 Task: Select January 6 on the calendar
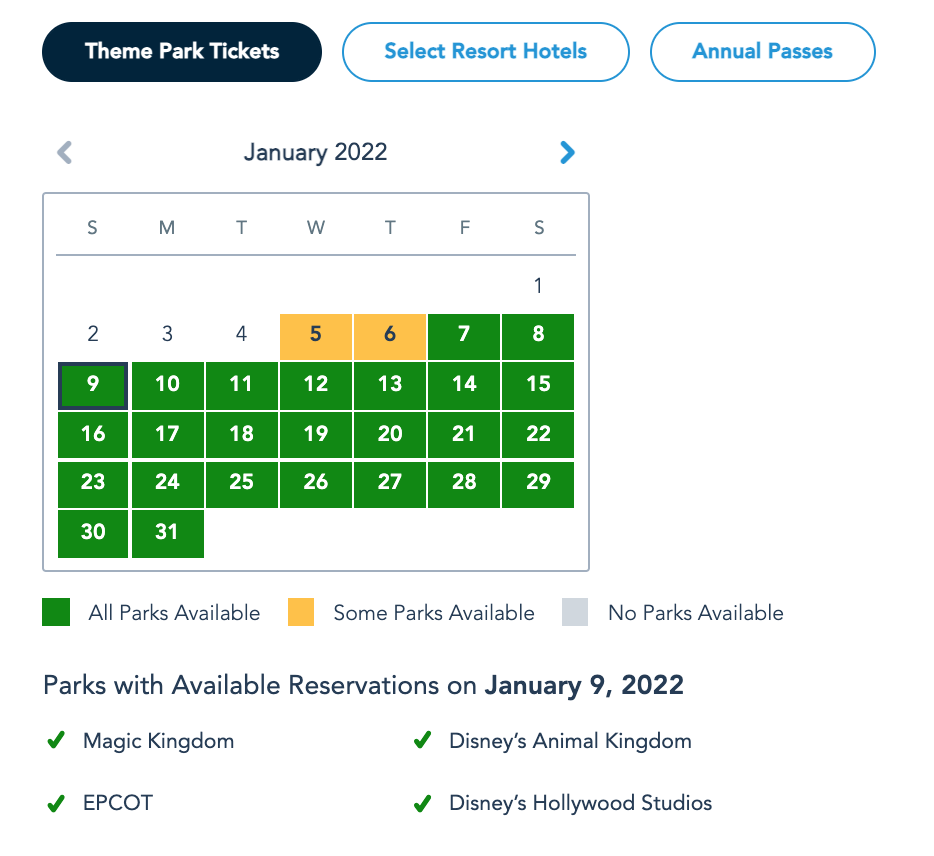(x=390, y=335)
